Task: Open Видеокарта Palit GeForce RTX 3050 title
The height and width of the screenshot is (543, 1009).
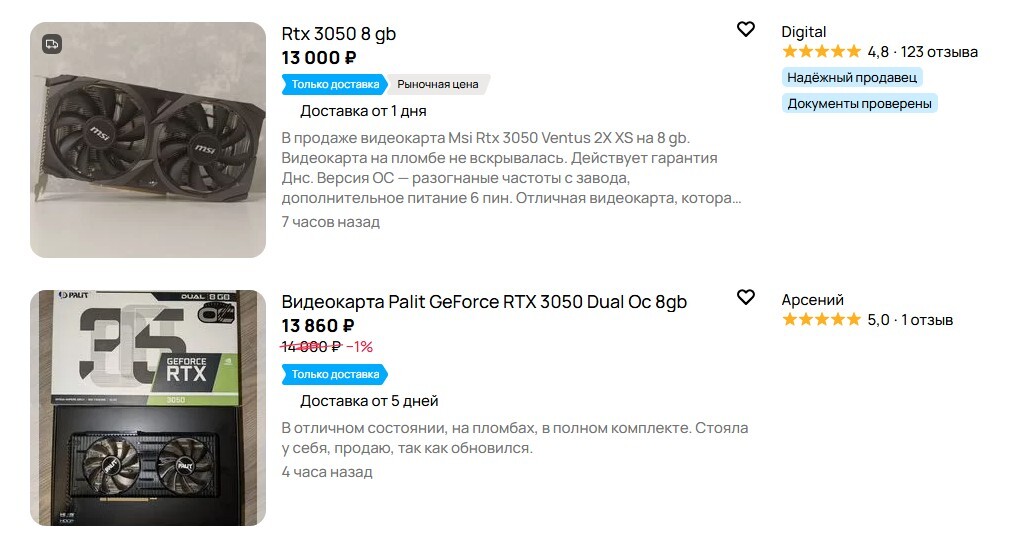Action: pos(484,302)
